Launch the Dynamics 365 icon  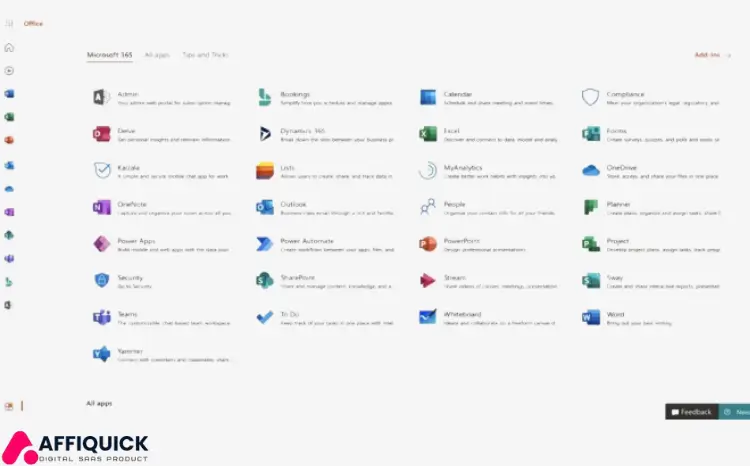[x=265, y=134]
